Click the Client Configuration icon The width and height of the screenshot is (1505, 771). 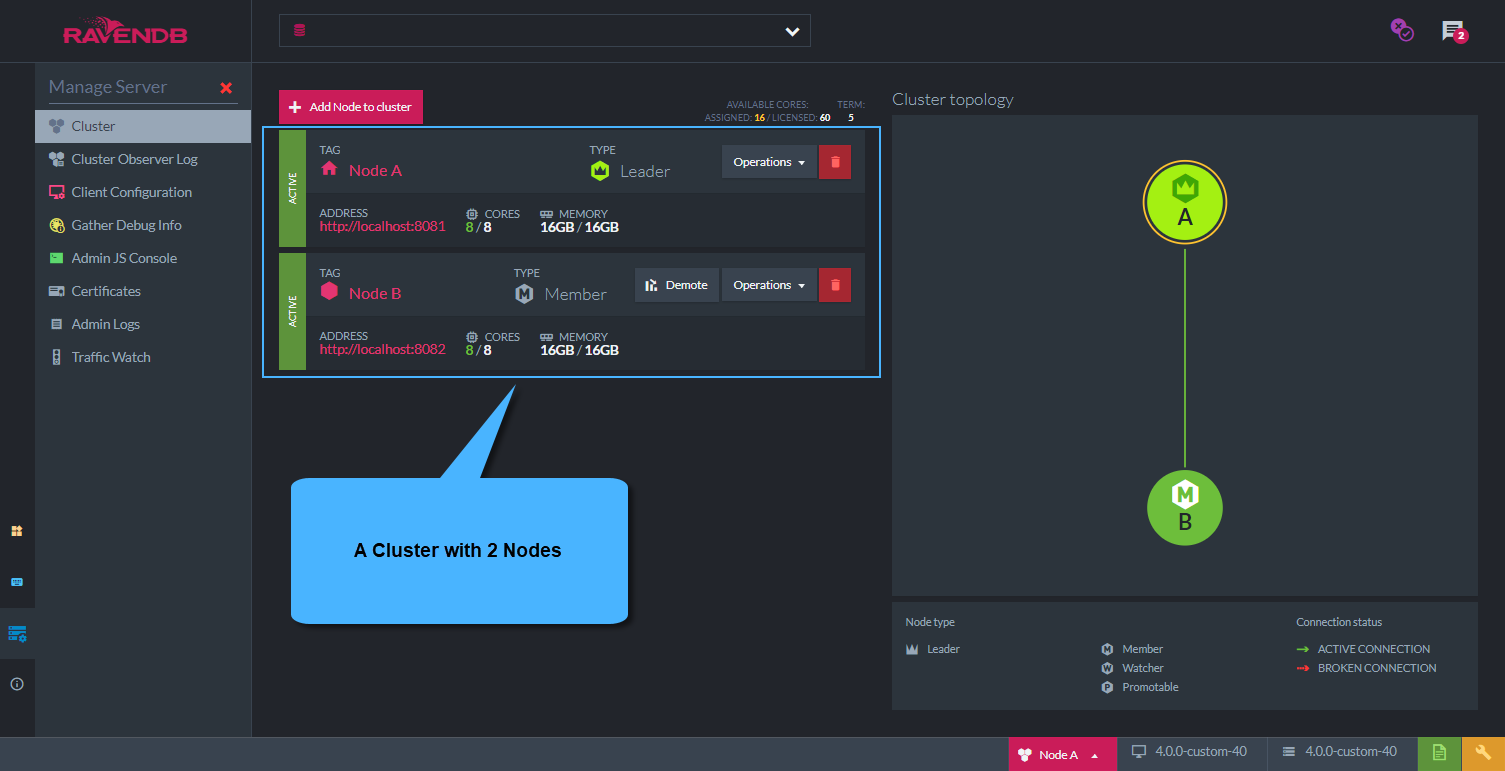click(57, 192)
